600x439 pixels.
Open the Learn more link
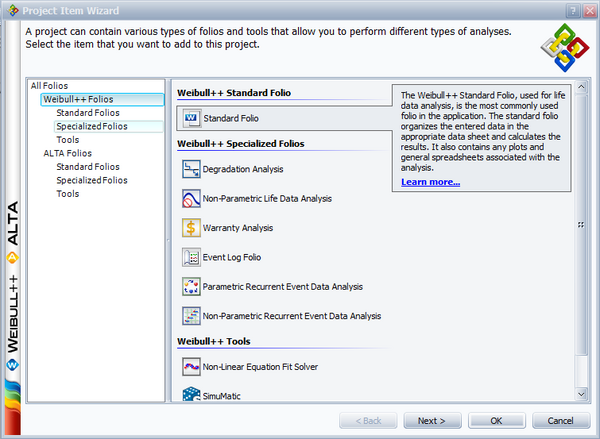click(x=430, y=182)
